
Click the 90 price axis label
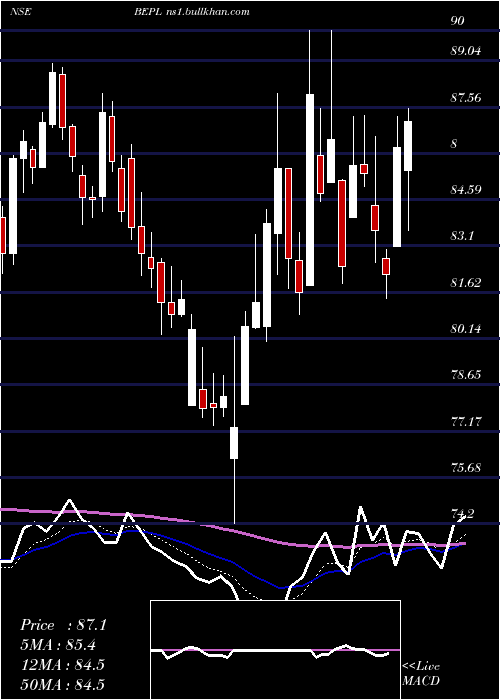pyautogui.click(x=458, y=21)
